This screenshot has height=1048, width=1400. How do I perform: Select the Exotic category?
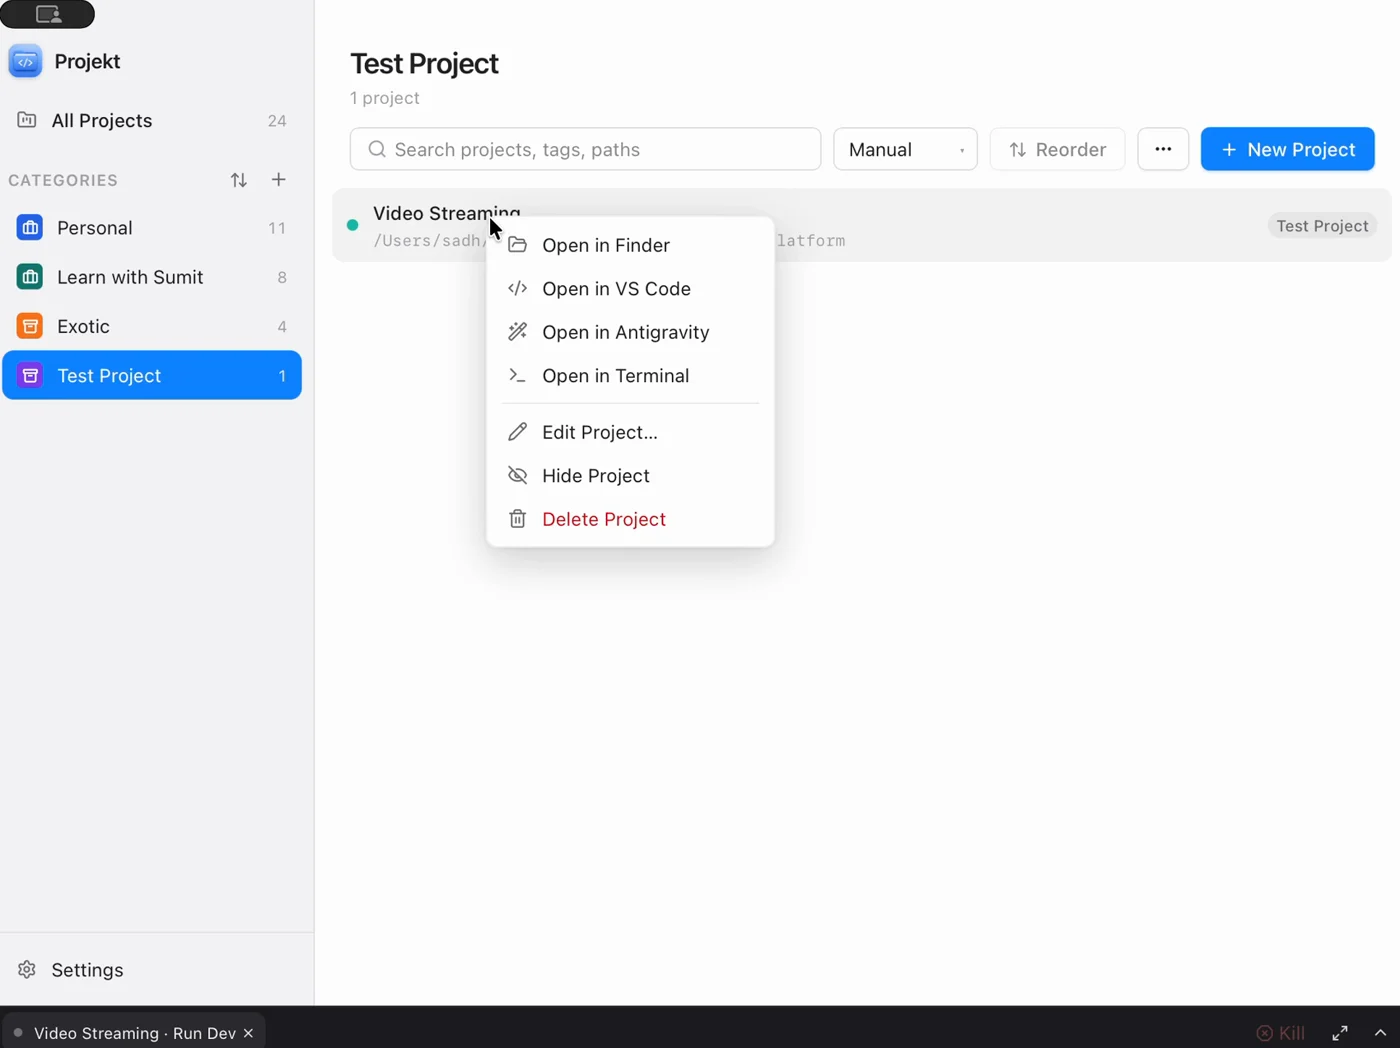152,326
